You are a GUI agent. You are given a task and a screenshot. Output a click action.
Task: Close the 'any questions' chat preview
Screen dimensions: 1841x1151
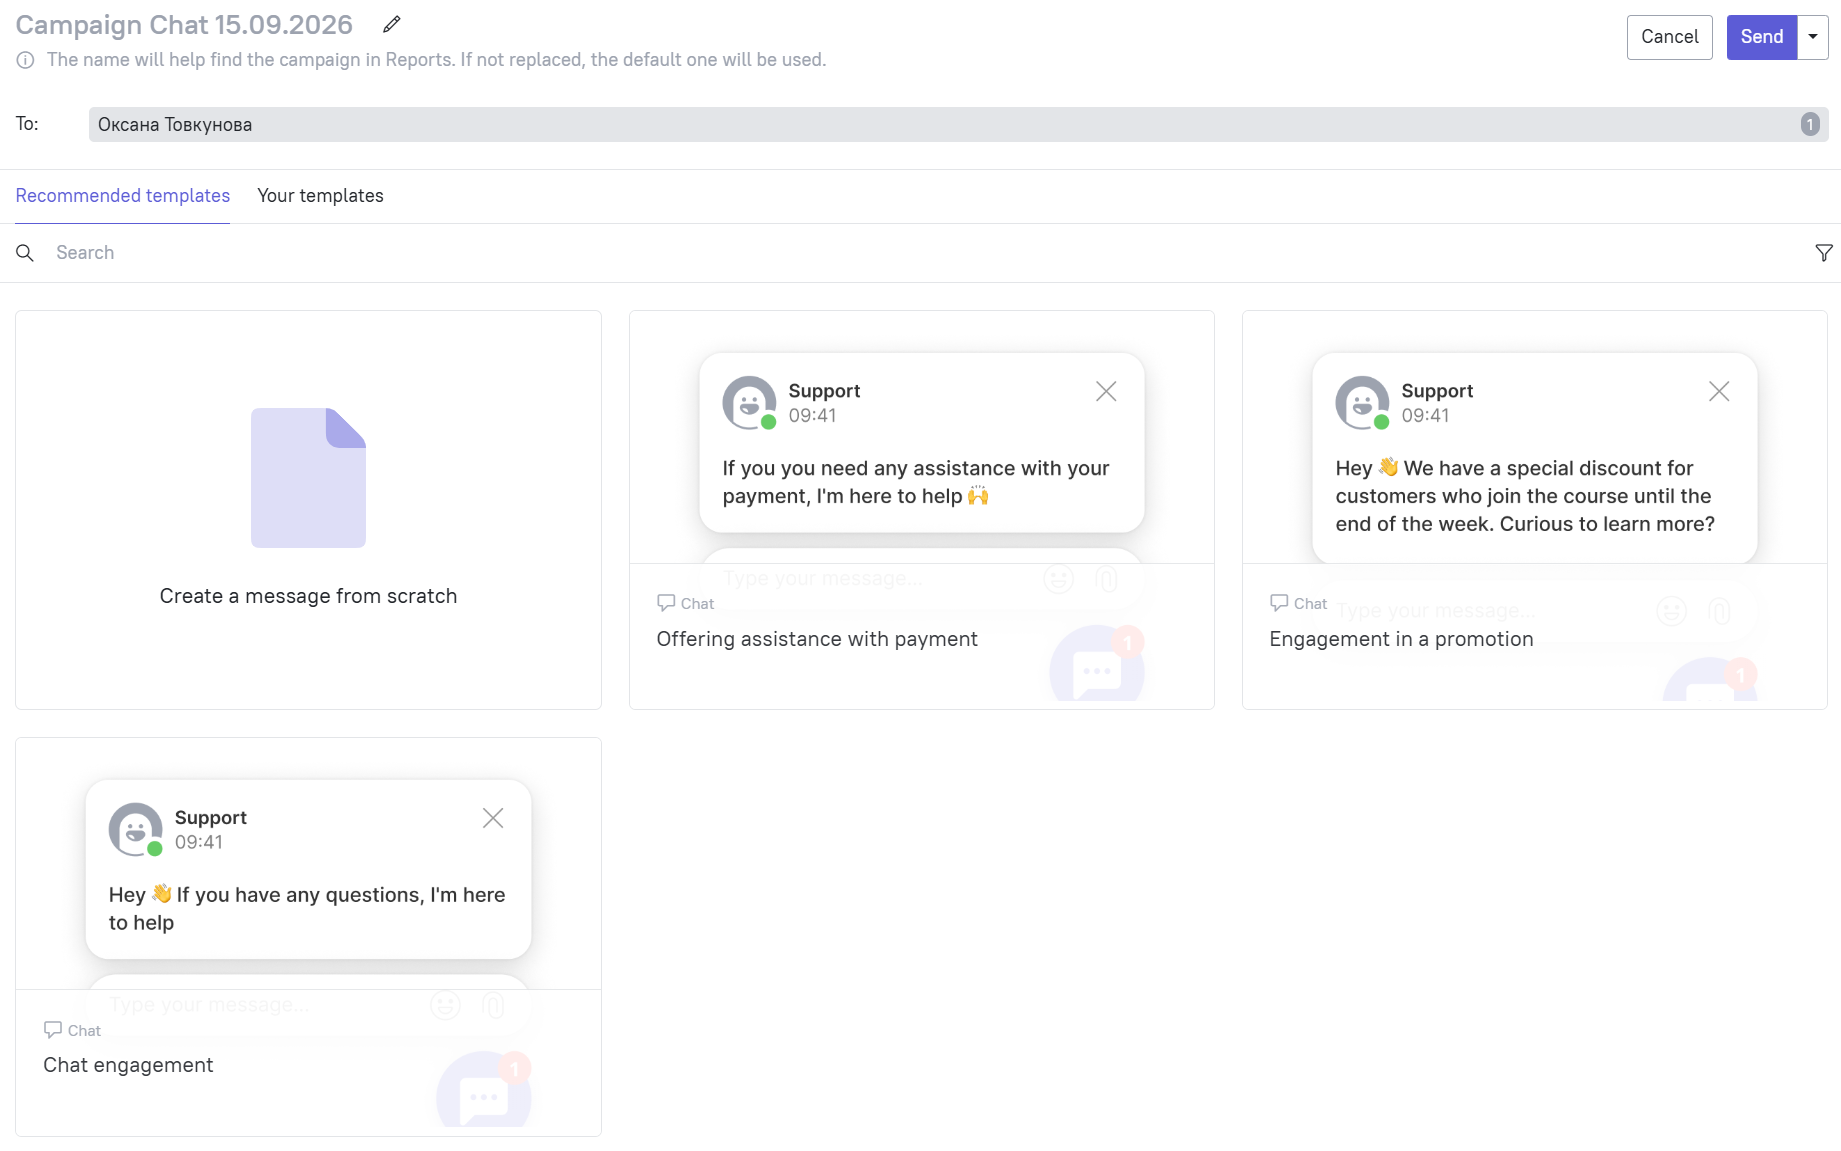point(493,818)
